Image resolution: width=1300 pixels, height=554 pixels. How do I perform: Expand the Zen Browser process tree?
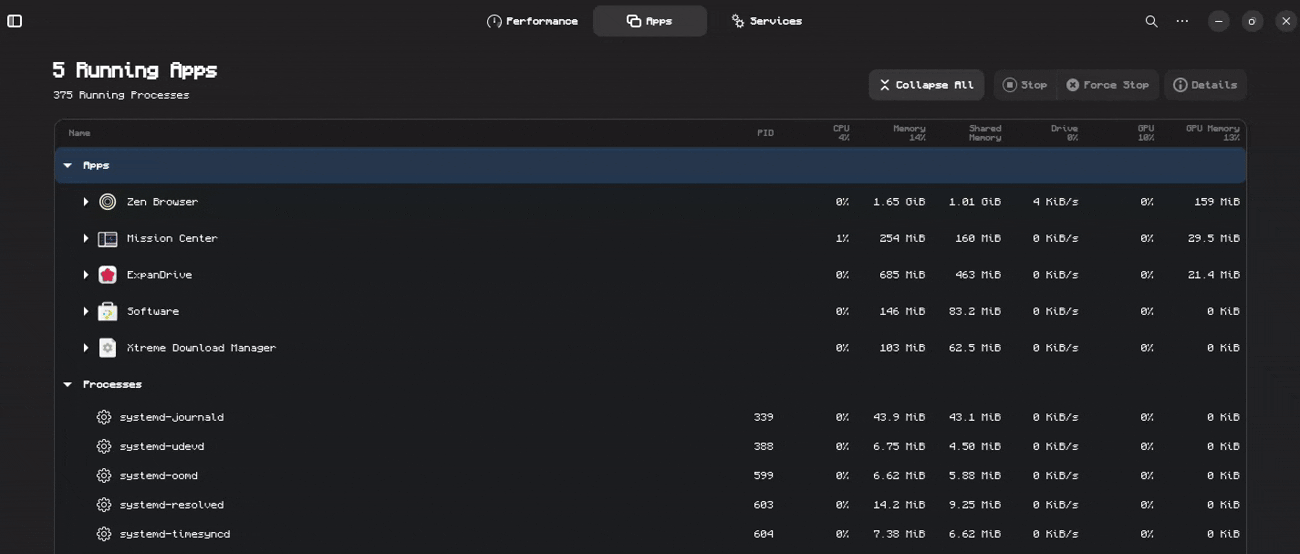pyautogui.click(x=86, y=202)
